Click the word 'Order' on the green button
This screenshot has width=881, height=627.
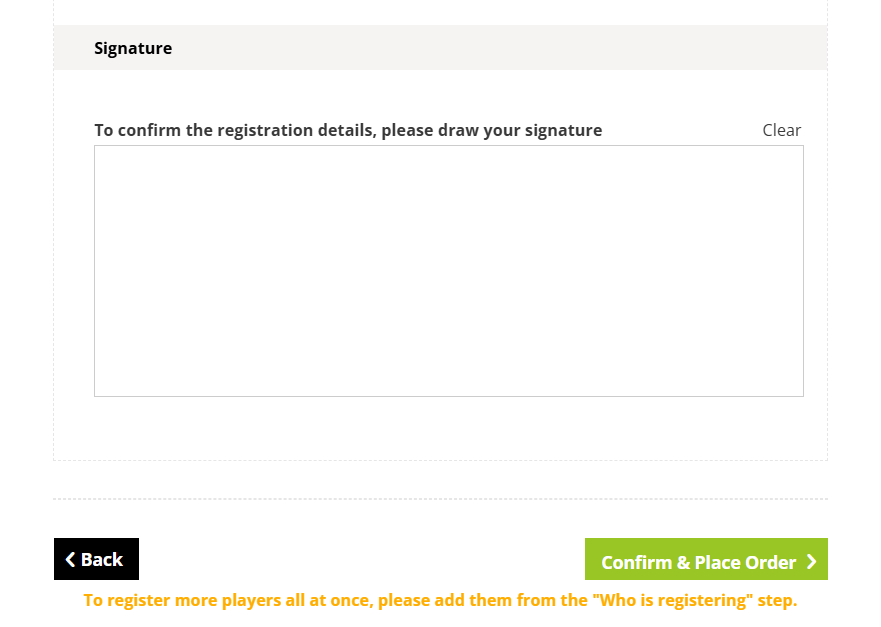coord(771,562)
